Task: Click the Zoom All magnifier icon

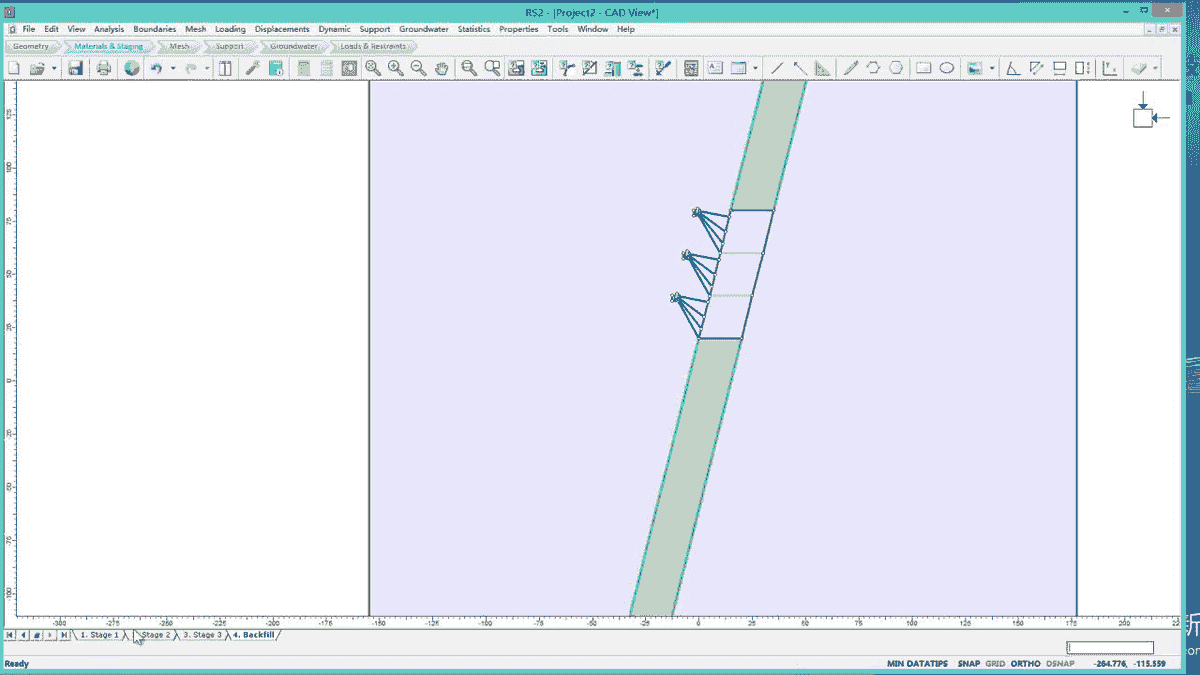Action: 372,68
